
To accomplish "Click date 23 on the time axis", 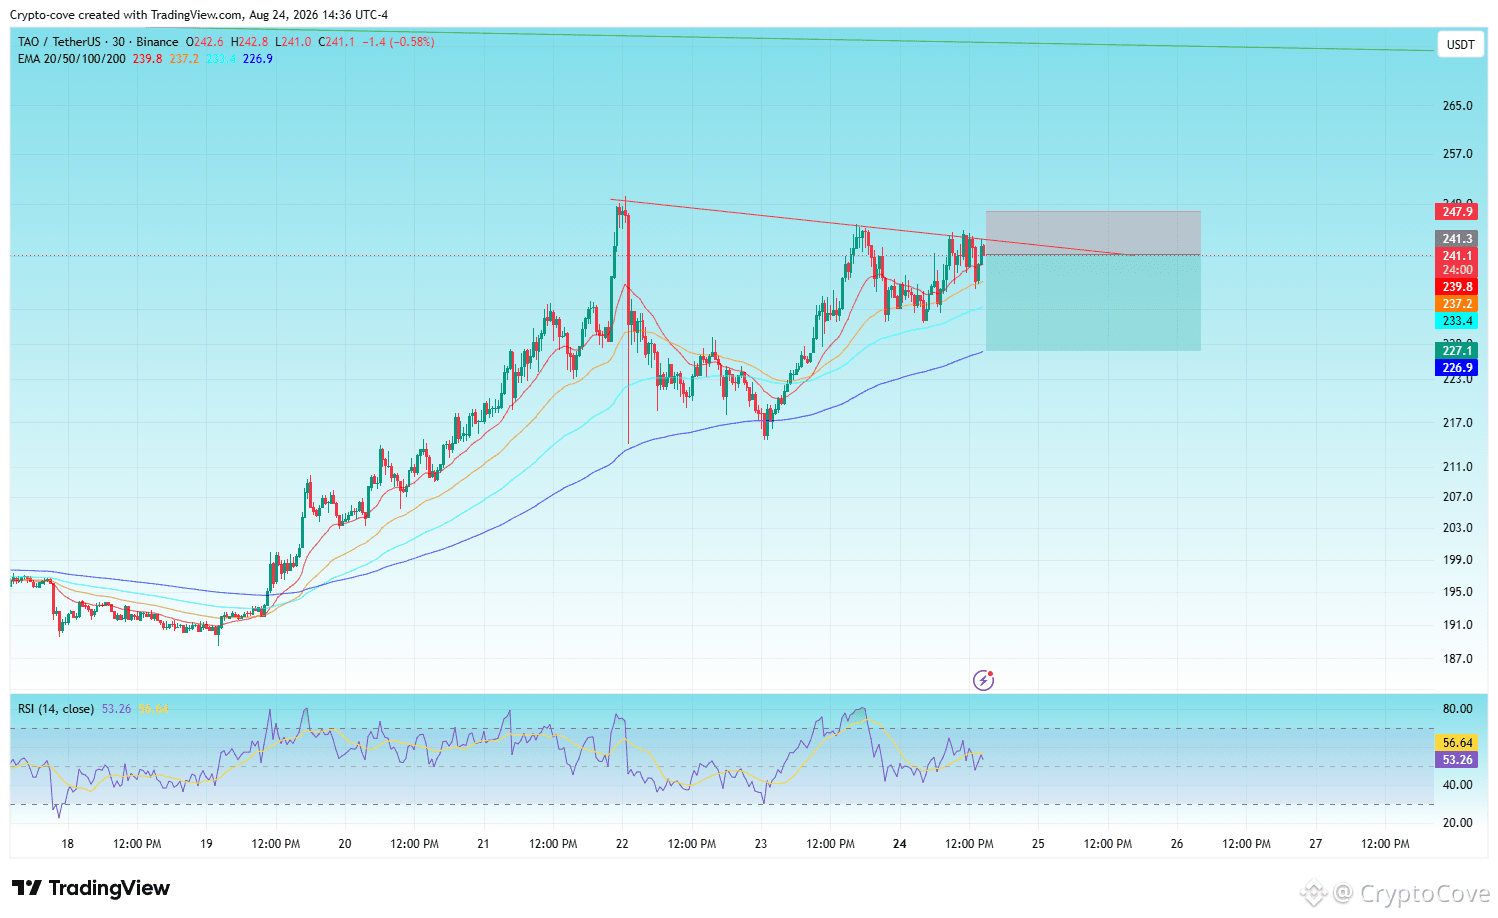I will tap(761, 844).
